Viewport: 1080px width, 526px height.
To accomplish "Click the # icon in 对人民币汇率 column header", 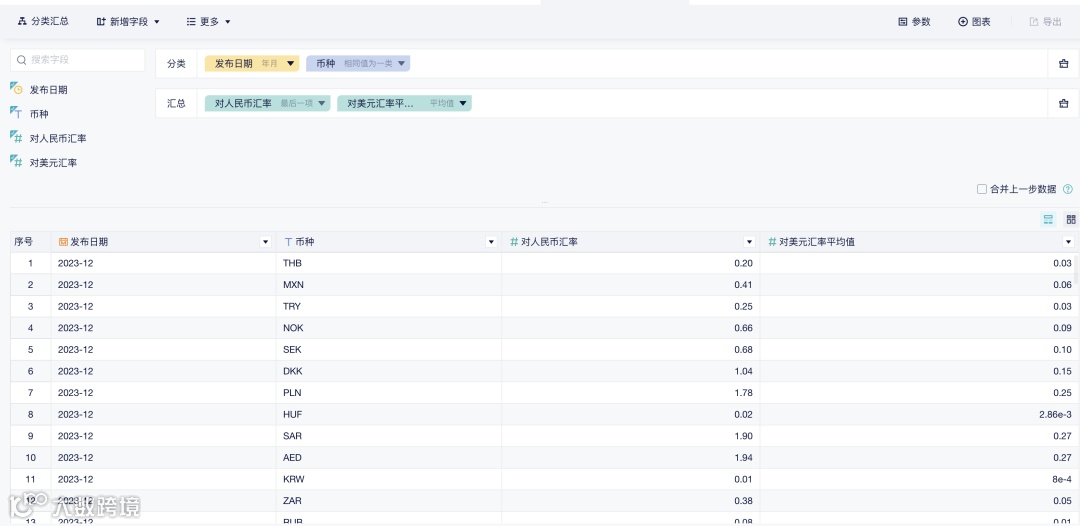I will [514, 242].
